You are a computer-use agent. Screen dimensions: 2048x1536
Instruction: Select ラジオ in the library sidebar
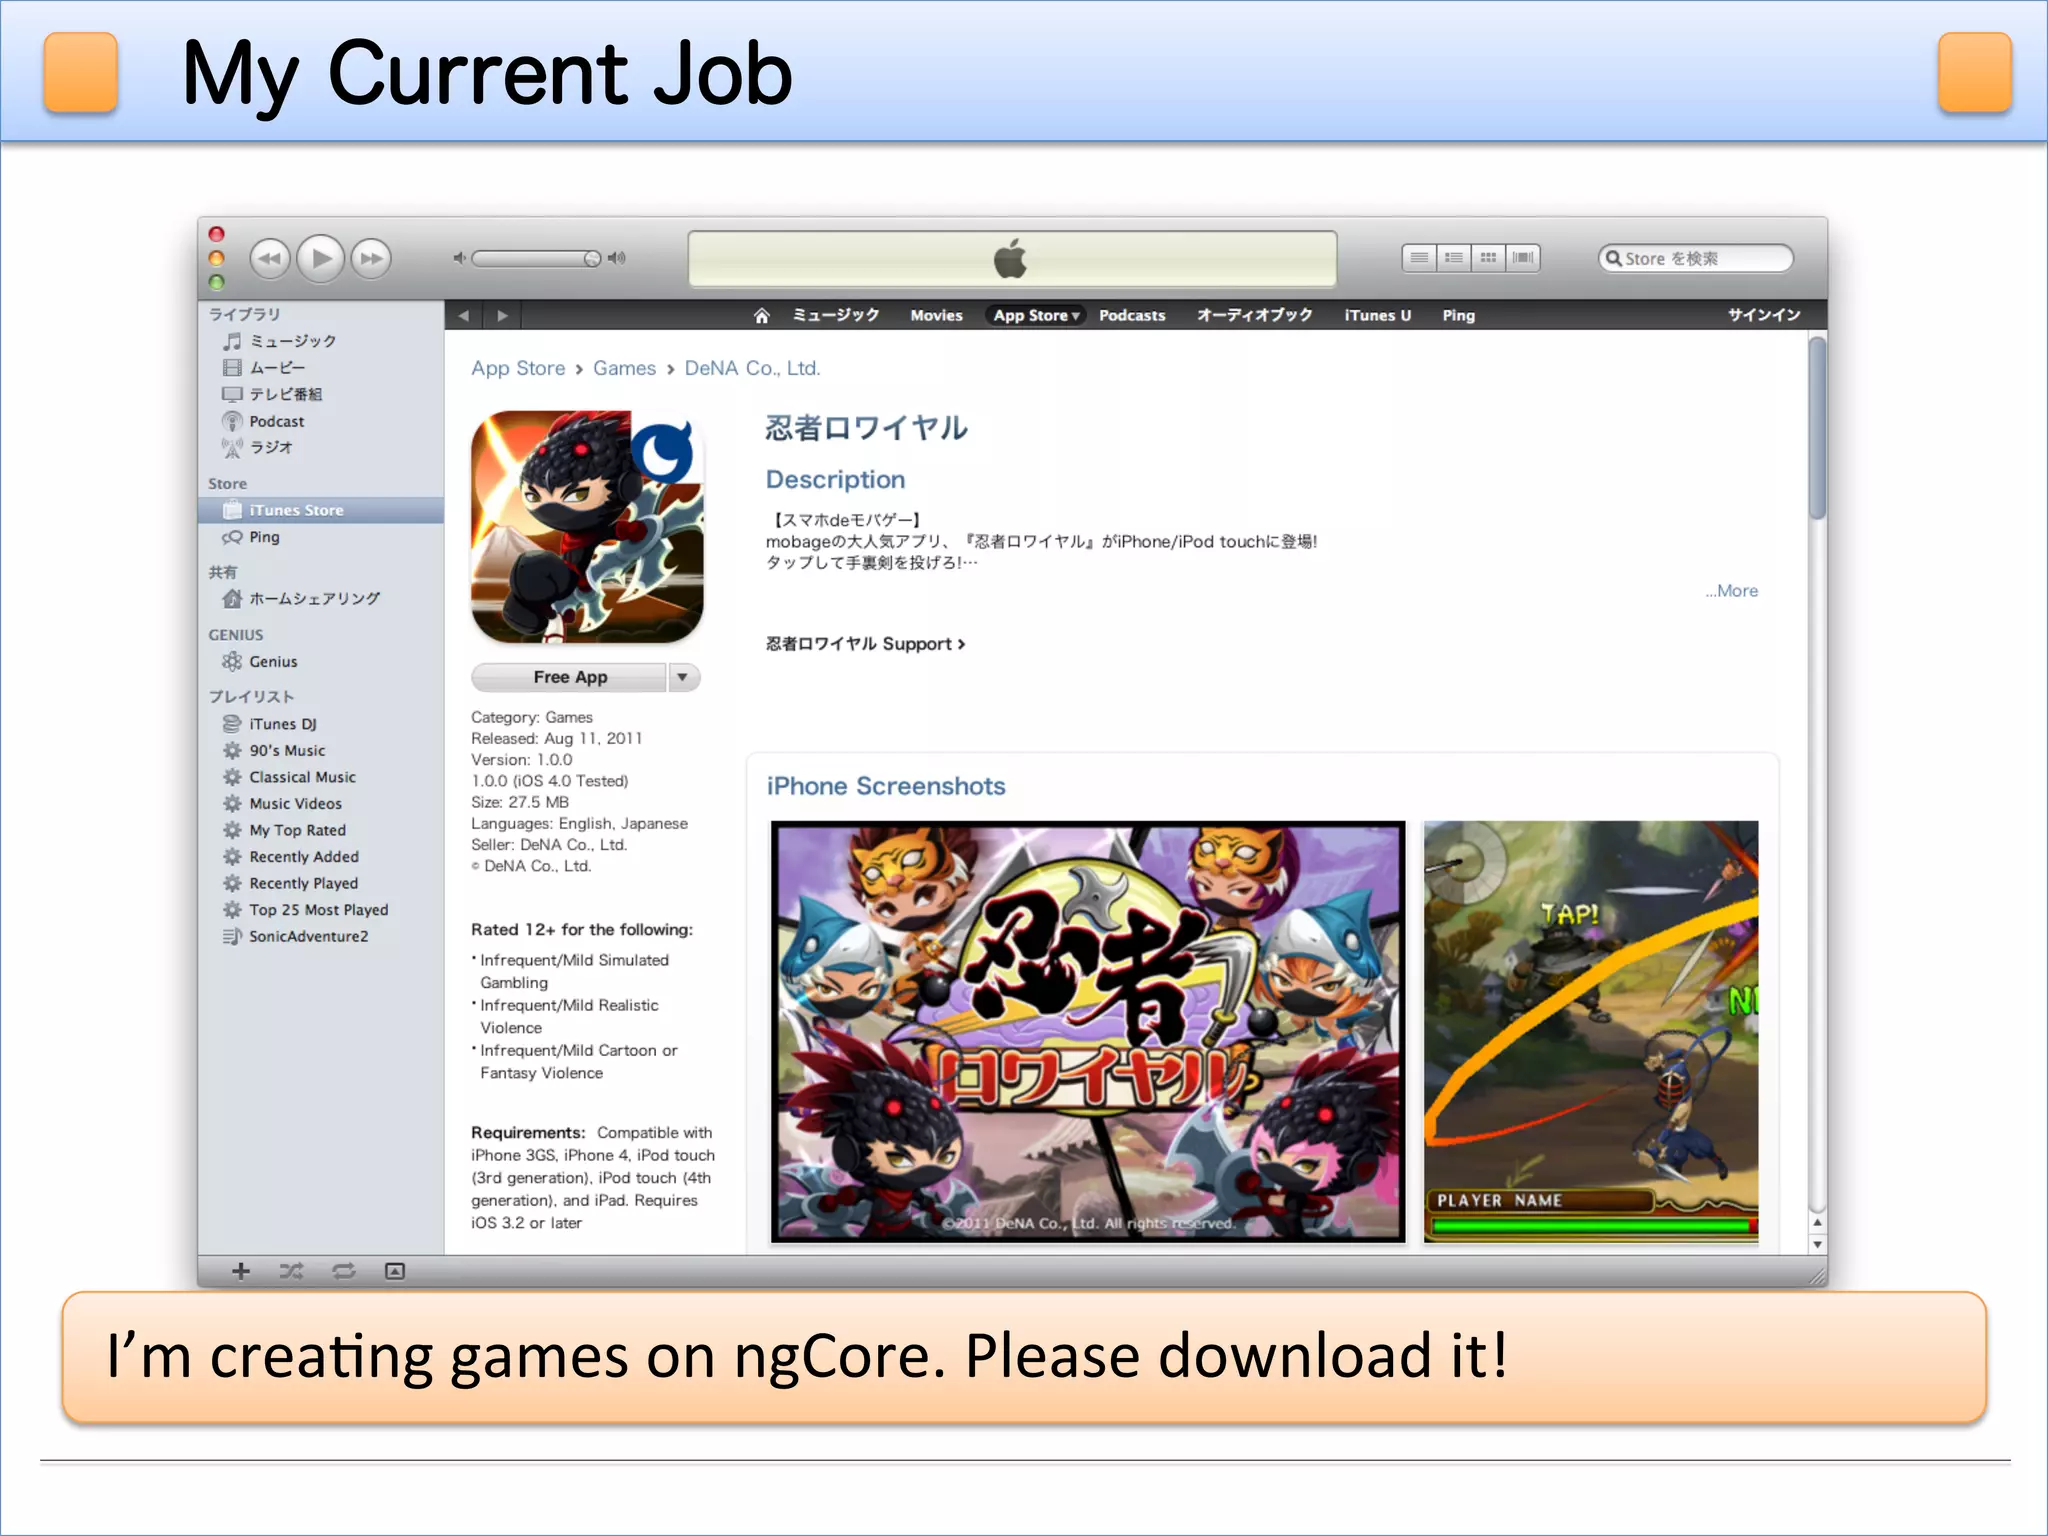pyautogui.click(x=320, y=447)
